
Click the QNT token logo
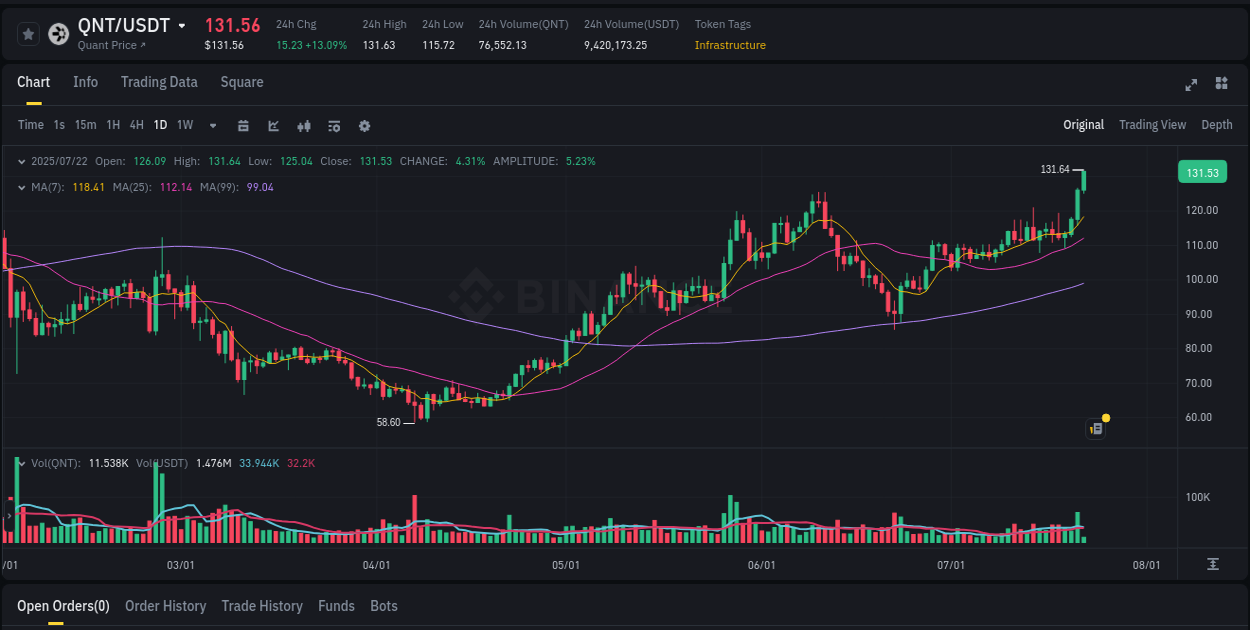(58, 33)
